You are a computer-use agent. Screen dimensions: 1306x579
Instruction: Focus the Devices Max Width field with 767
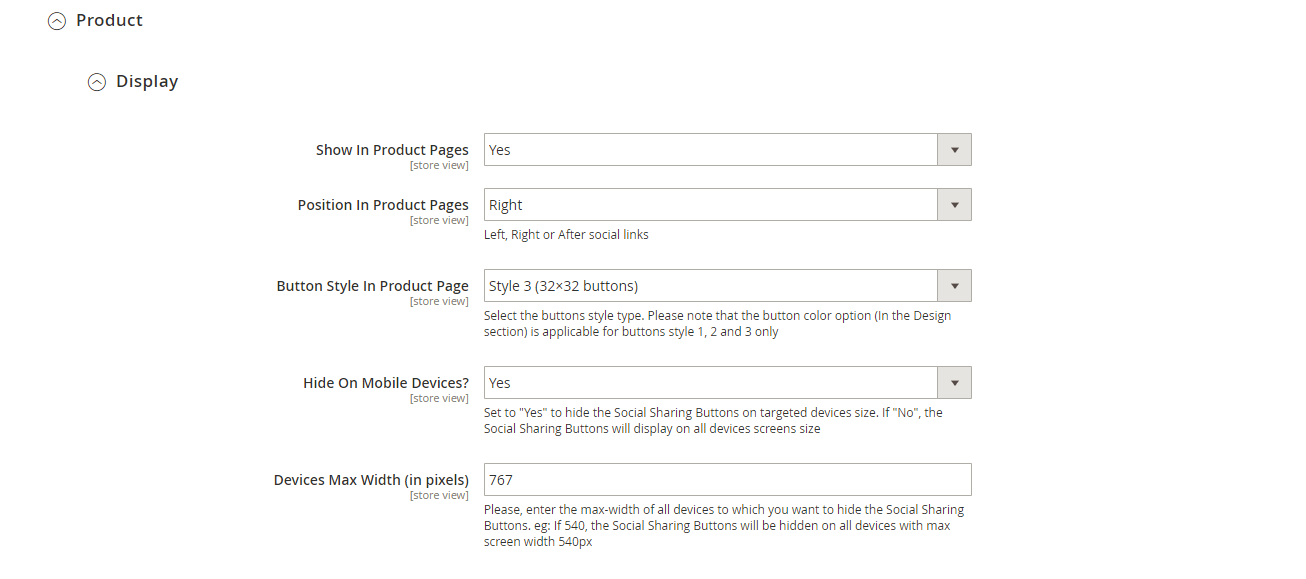click(728, 480)
